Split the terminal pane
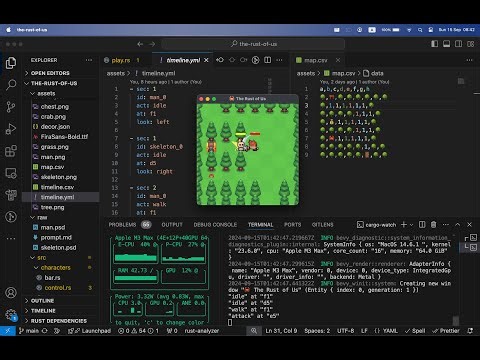The image size is (480, 360). pos(422,225)
